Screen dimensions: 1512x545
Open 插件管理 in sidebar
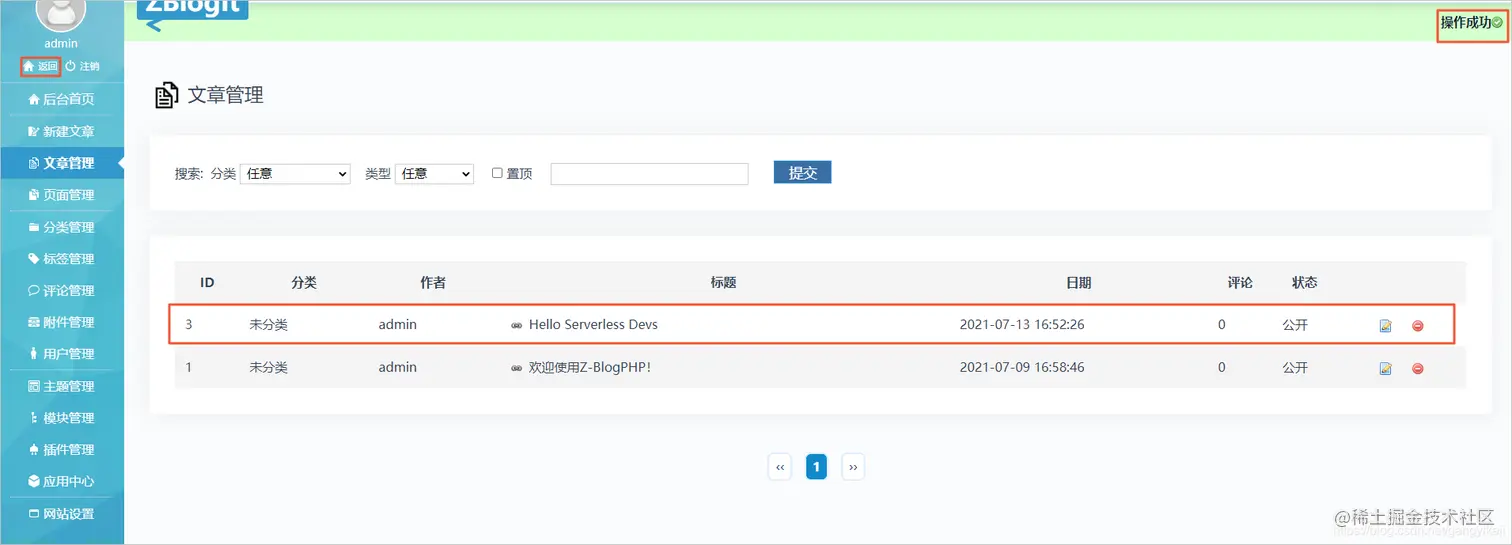click(62, 450)
